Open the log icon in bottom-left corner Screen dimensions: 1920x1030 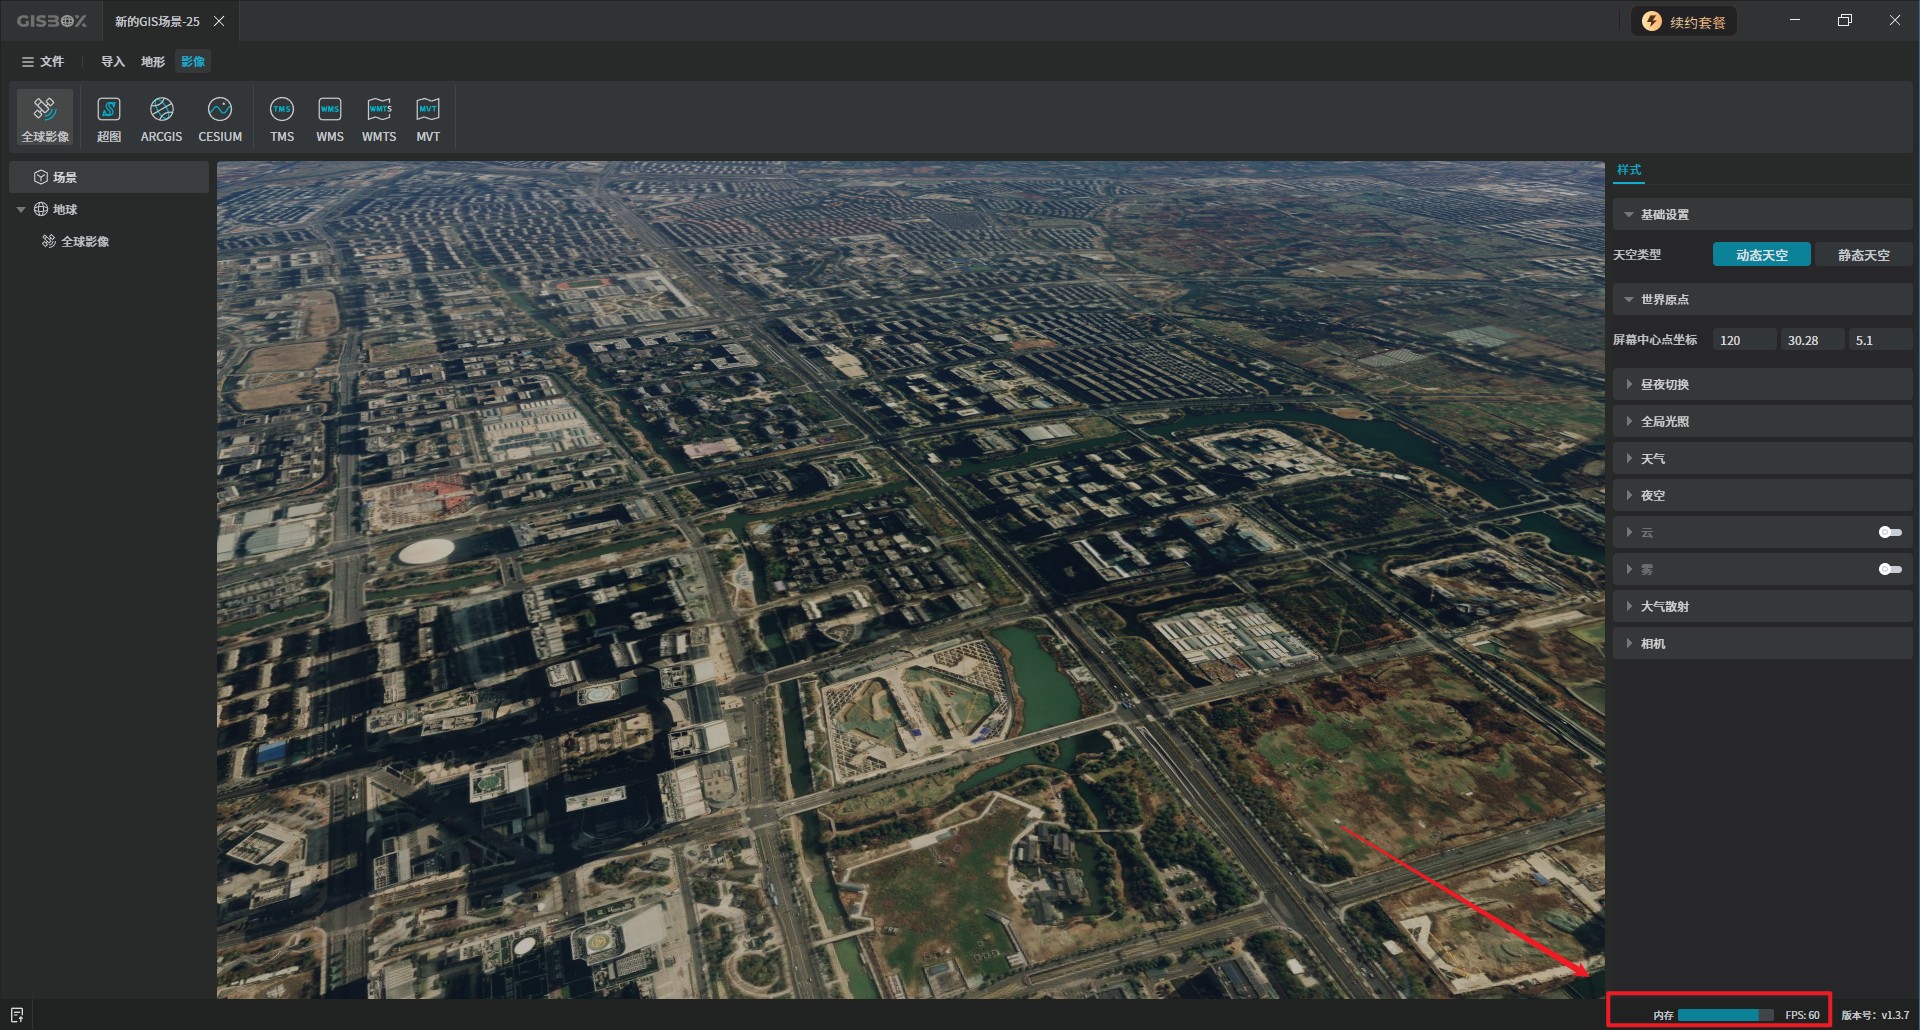pos(17,1015)
